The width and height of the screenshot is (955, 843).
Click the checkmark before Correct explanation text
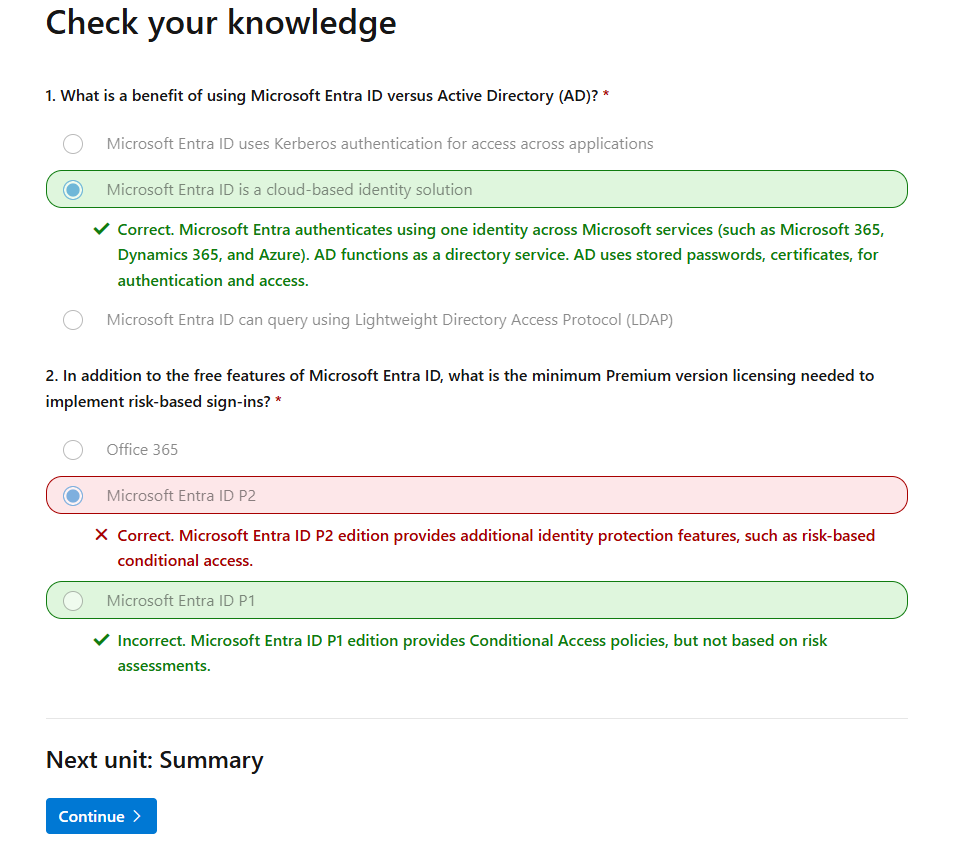[100, 228]
